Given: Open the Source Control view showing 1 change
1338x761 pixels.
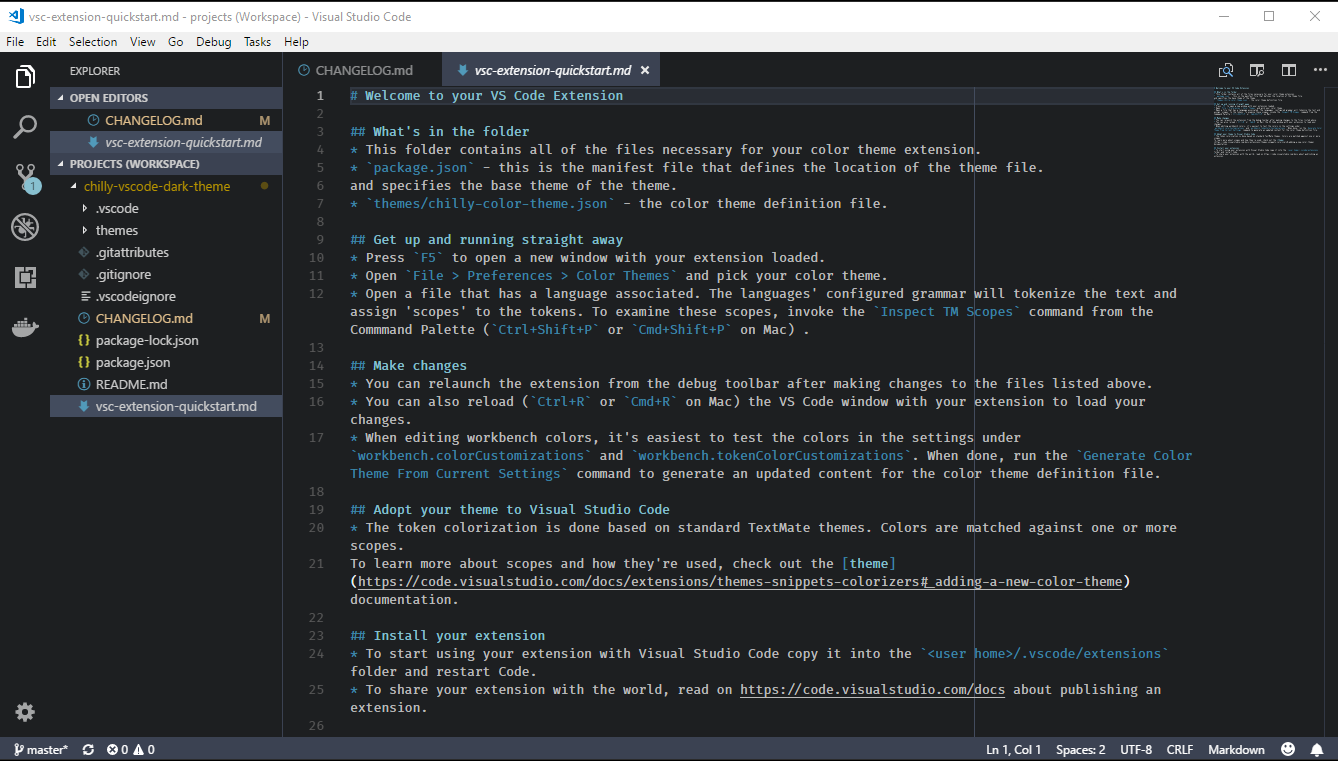Looking at the screenshot, I should [24, 176].
